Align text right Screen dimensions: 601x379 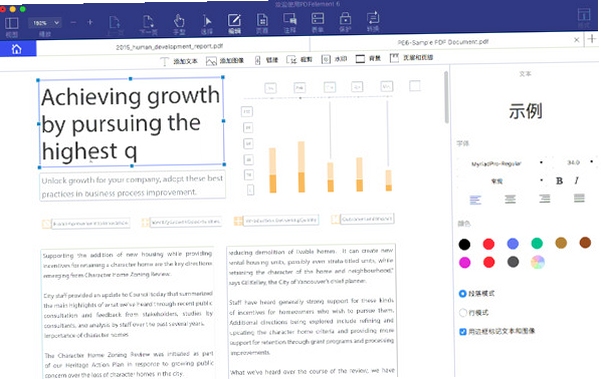pyautogui.click(x=544, y=198)
